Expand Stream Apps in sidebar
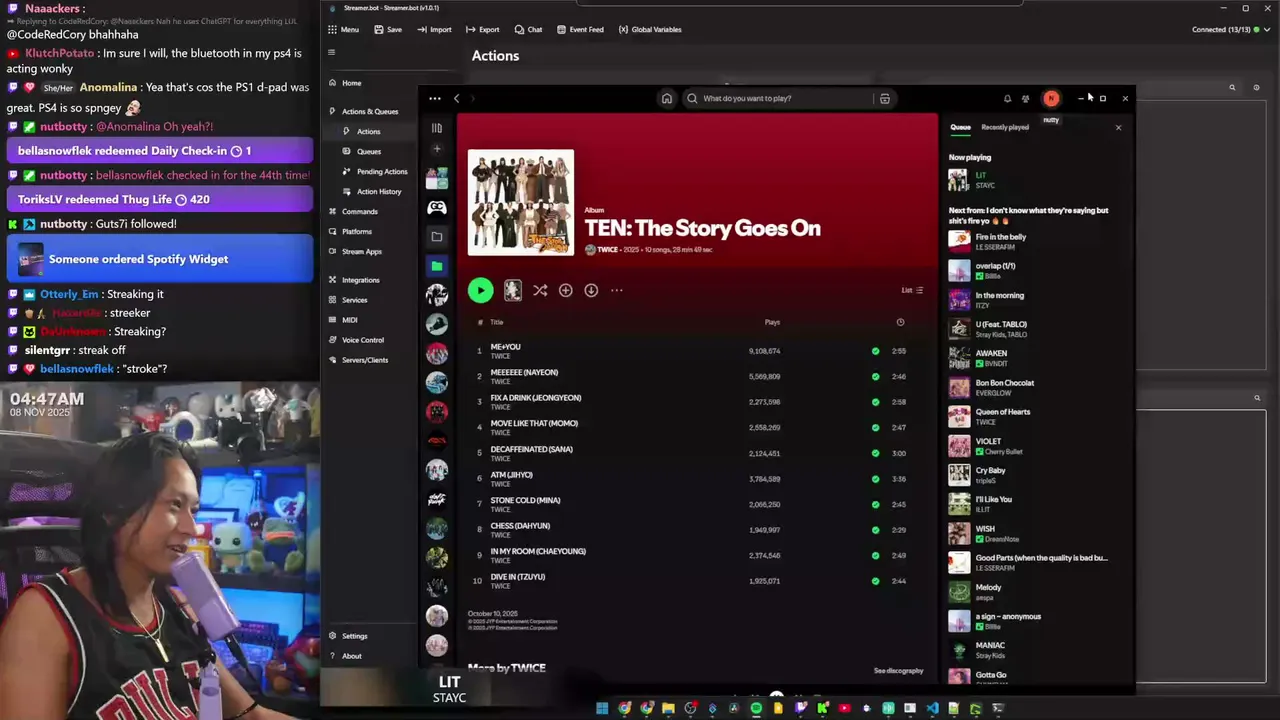The height and width of the screenshot is (720, 1280). tap(355, 251)
